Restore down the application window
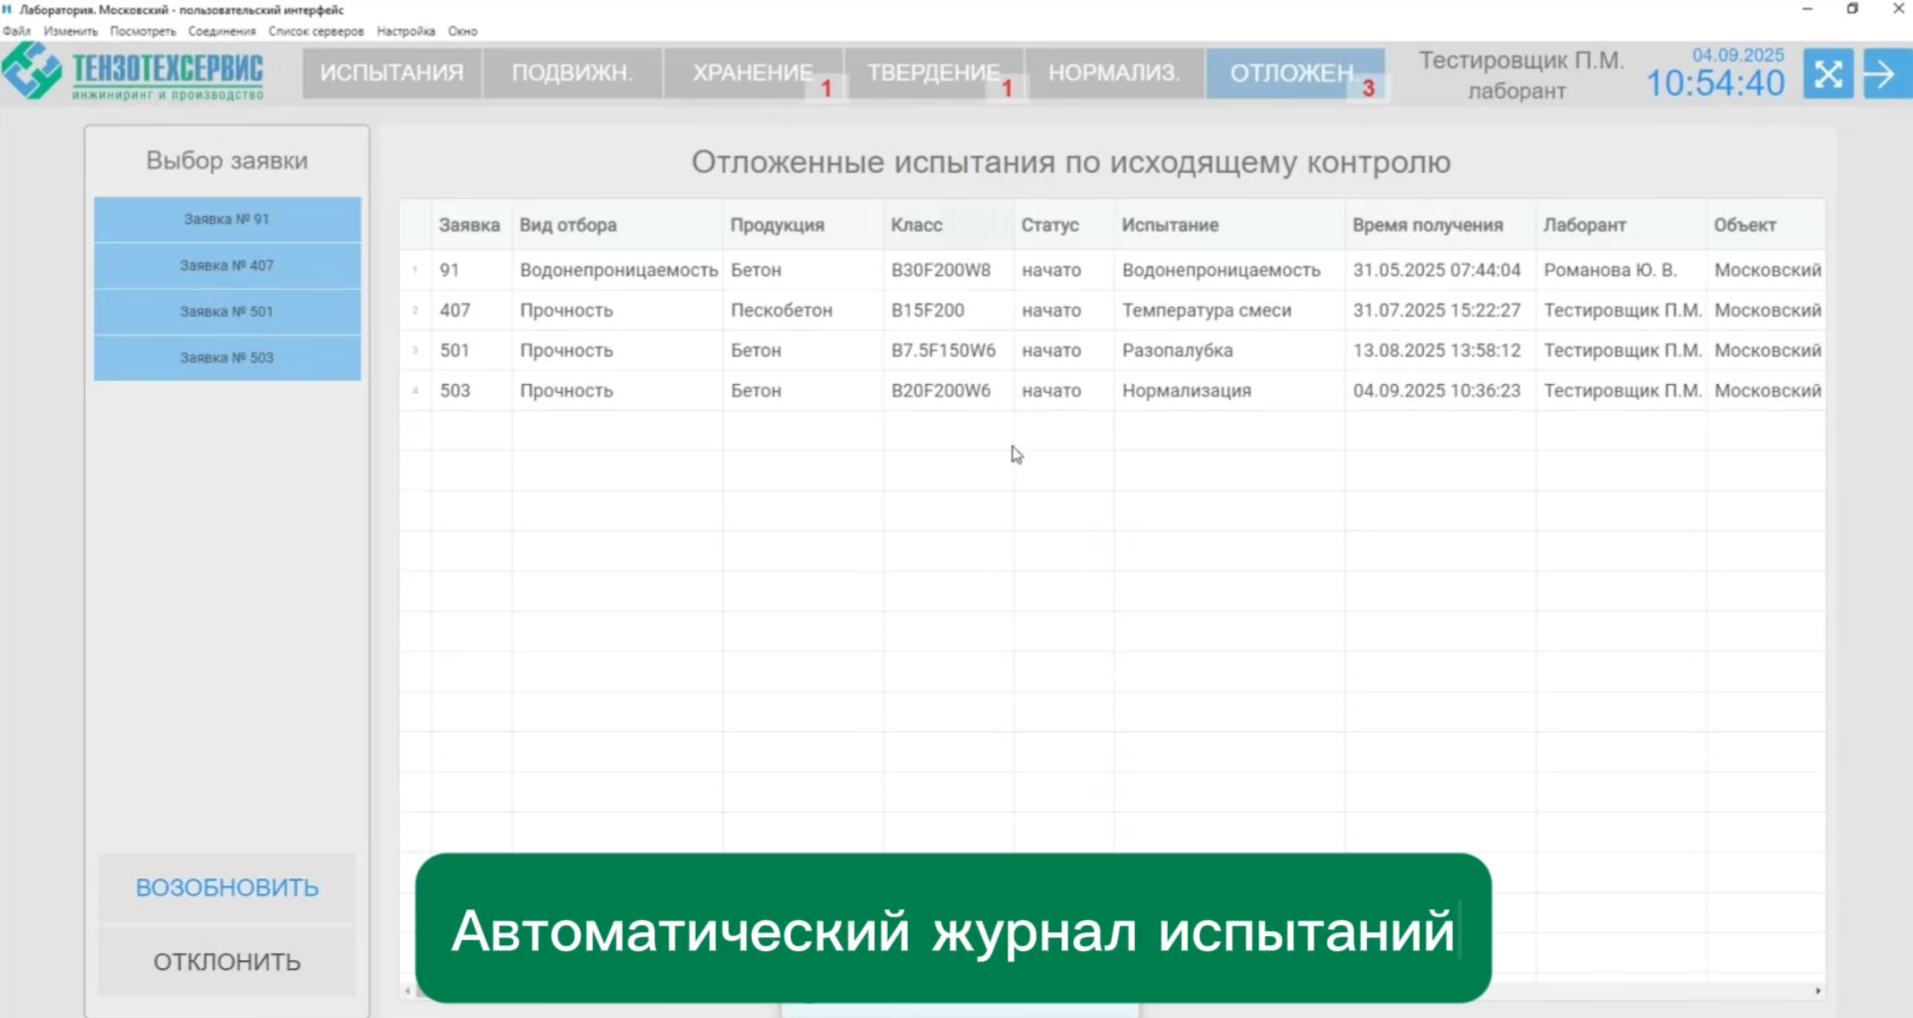Viewport: 1913px width, 1018px height. pyautogui.click(x=1852, y=9)
